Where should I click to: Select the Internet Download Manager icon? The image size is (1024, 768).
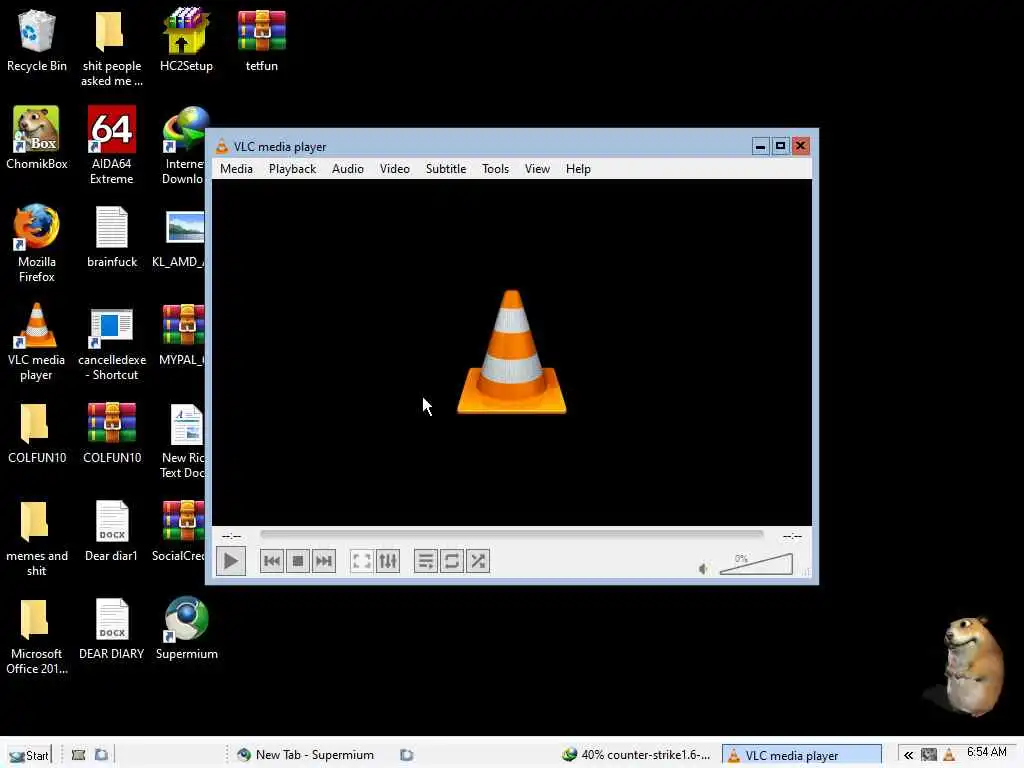pos(184,145)
